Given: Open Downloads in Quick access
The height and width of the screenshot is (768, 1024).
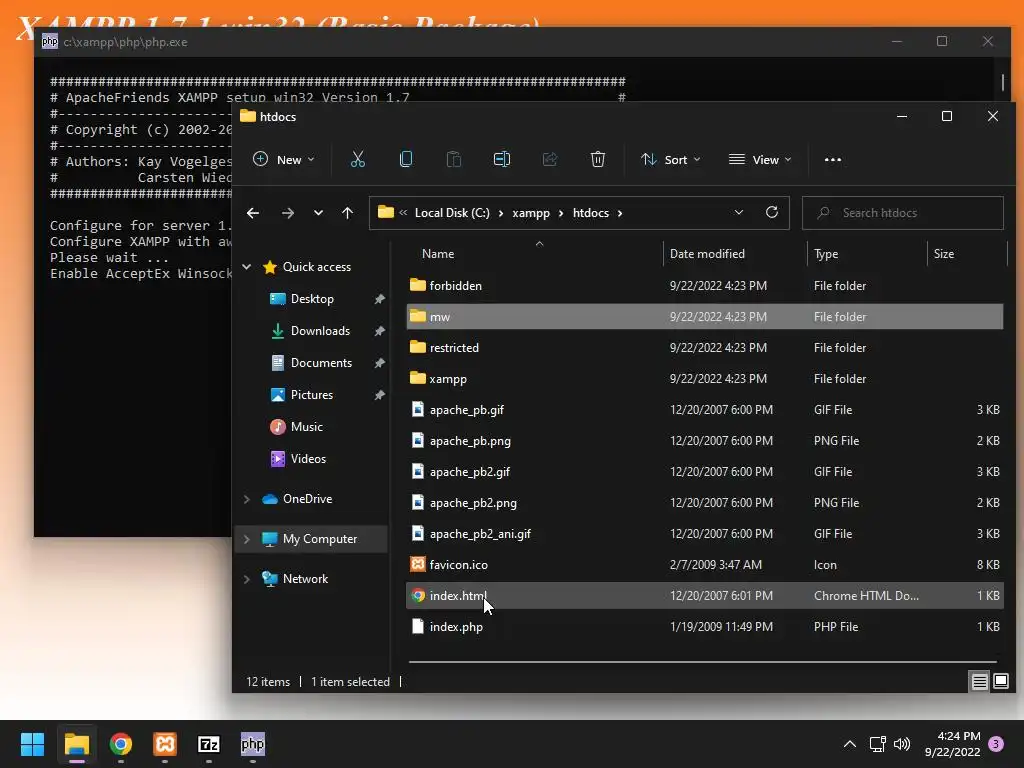Looking at the screenshot, I should (320, 330).
